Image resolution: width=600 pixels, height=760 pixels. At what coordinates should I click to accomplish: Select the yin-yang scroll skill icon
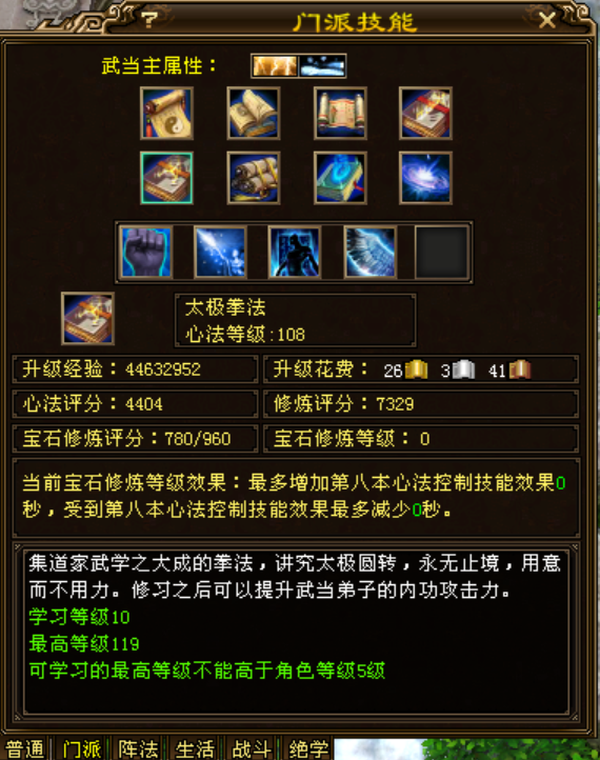click(167, 113)
